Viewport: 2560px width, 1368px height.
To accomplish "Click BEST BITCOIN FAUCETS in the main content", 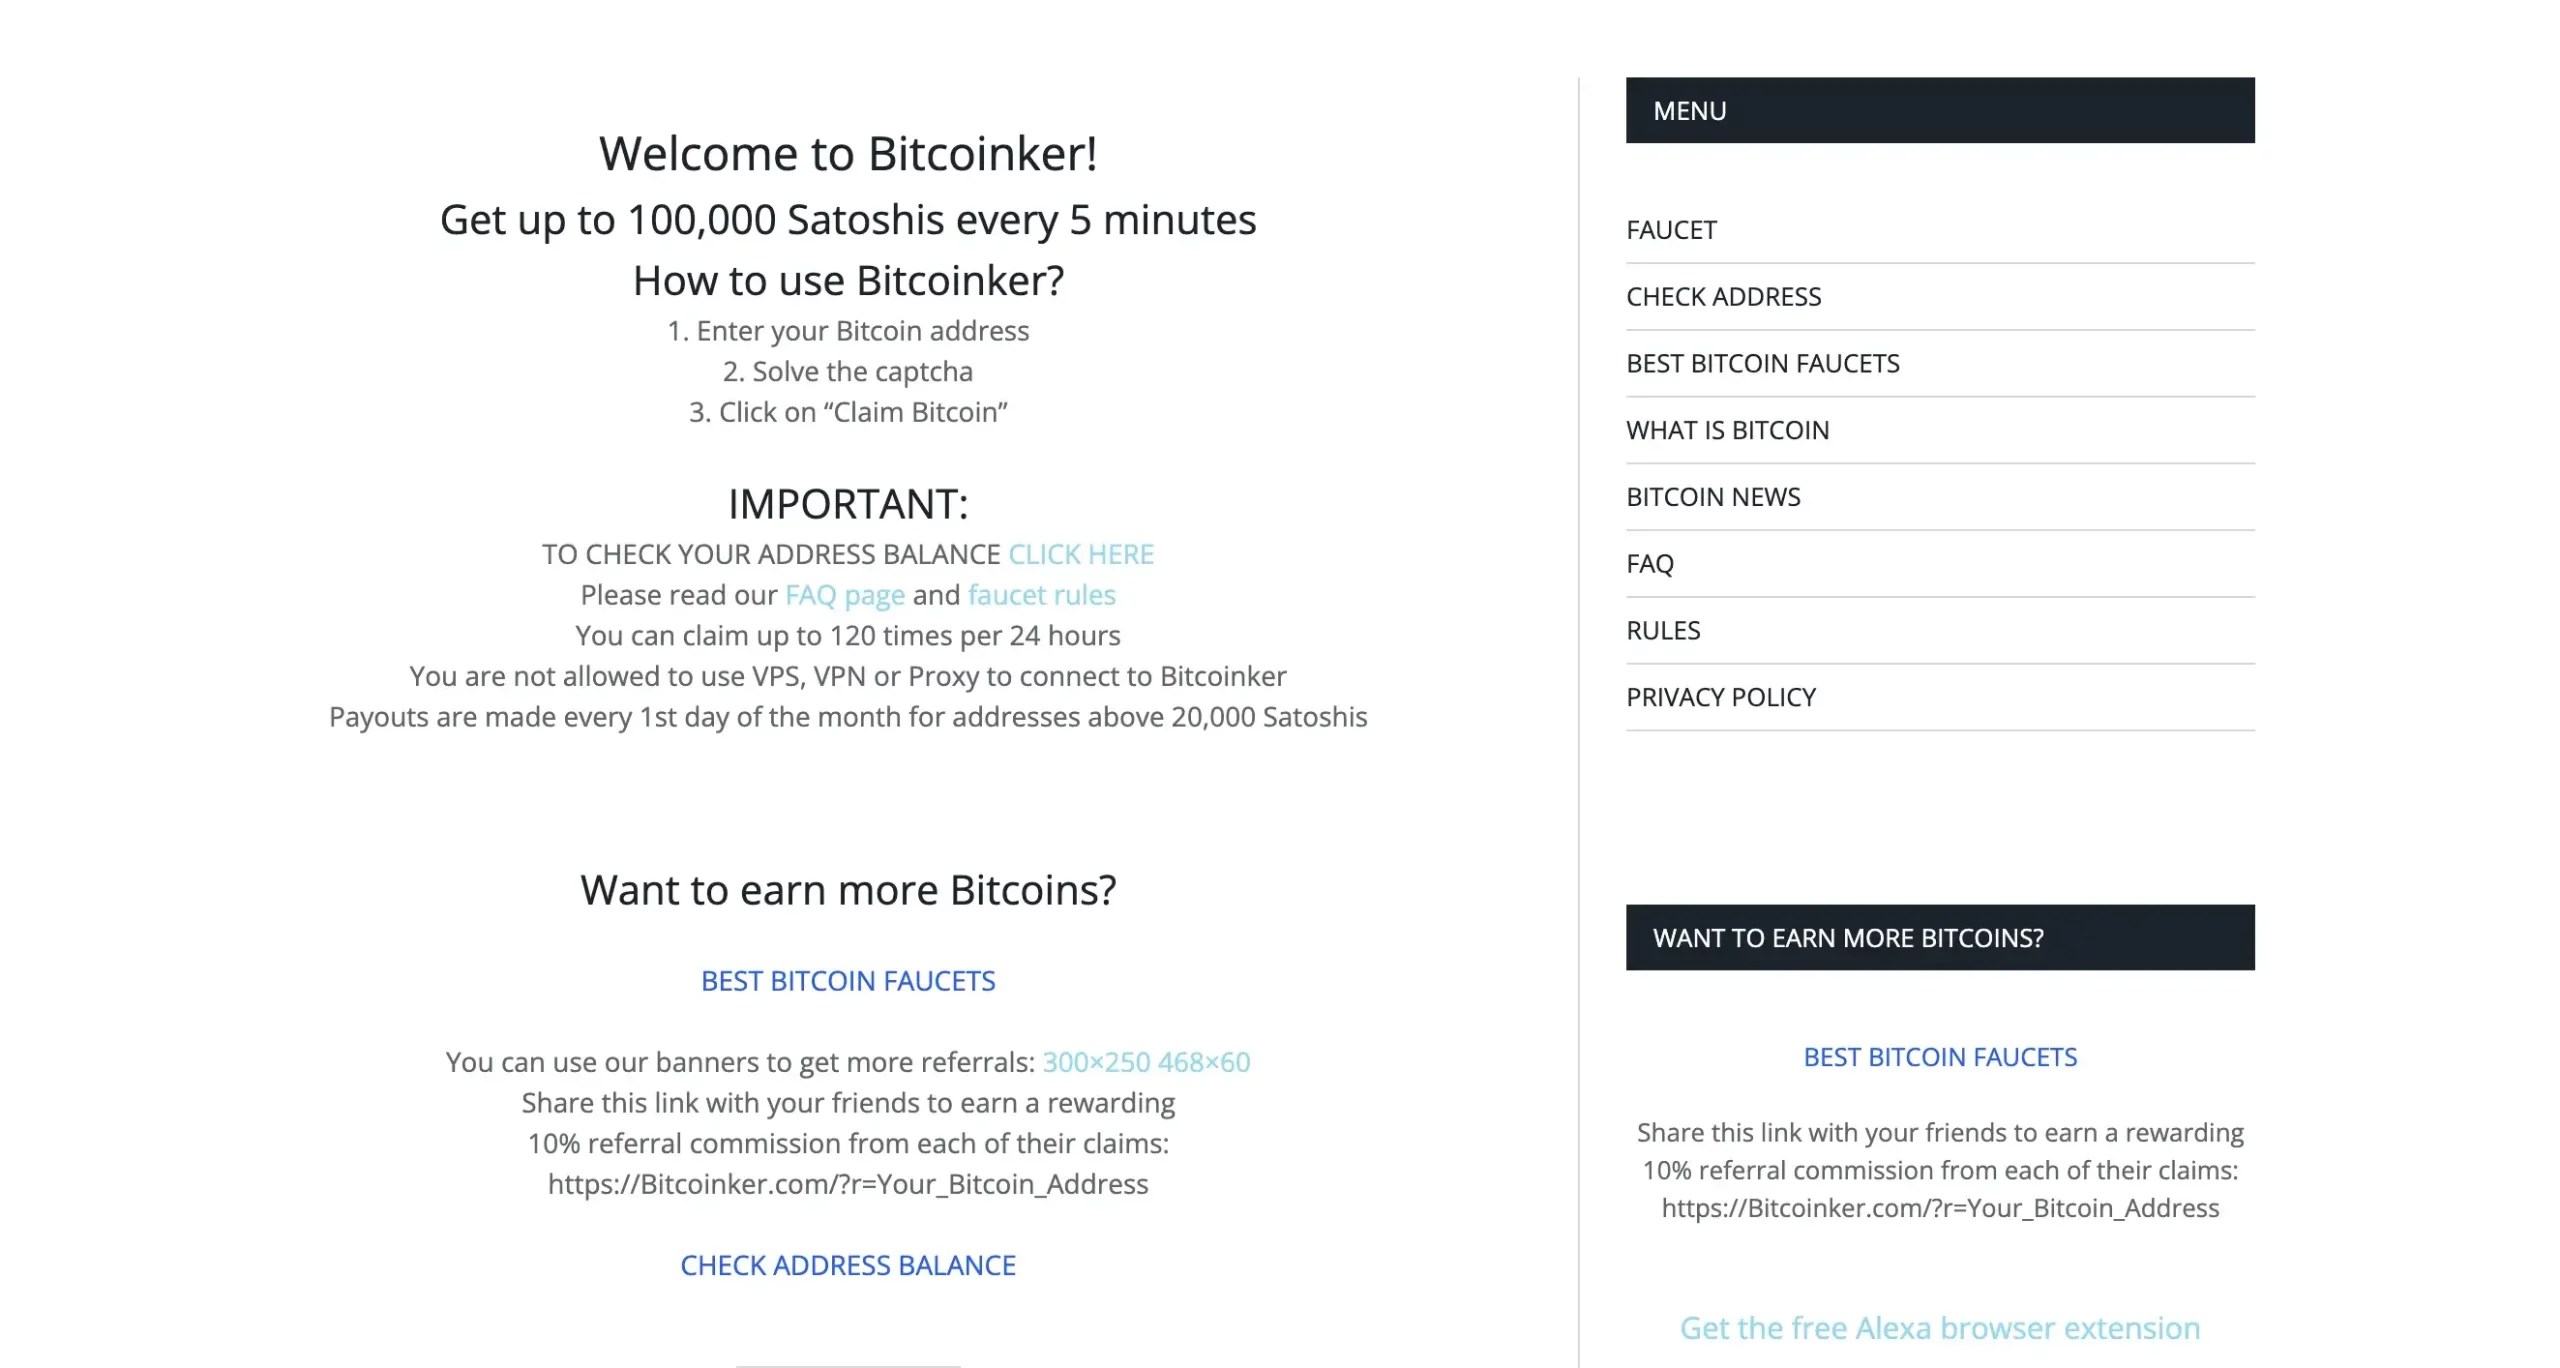I will [x=848, y=981].
